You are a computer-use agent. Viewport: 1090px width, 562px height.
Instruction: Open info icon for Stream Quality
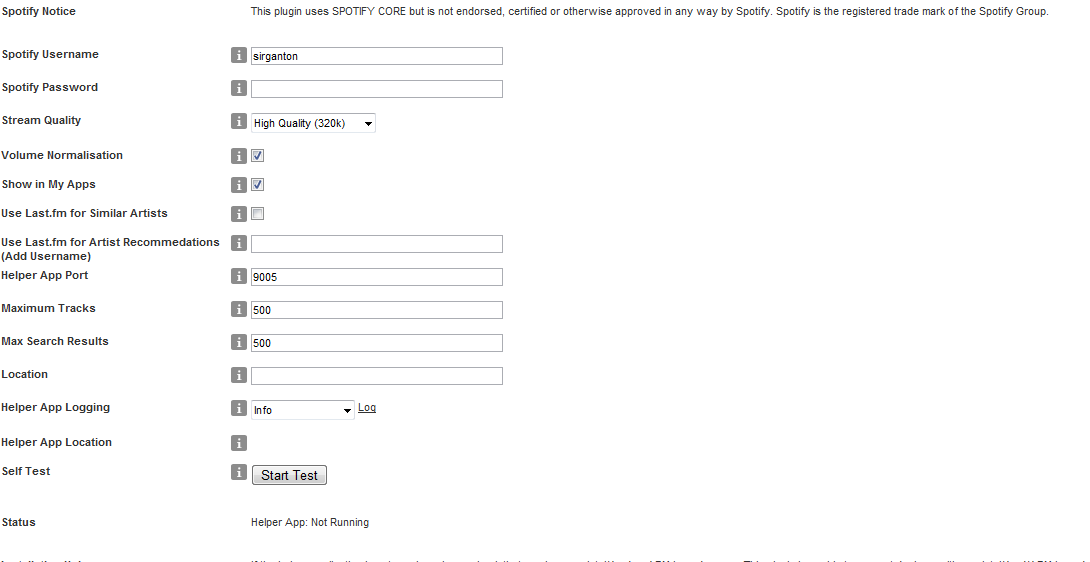tap(239, 122)
